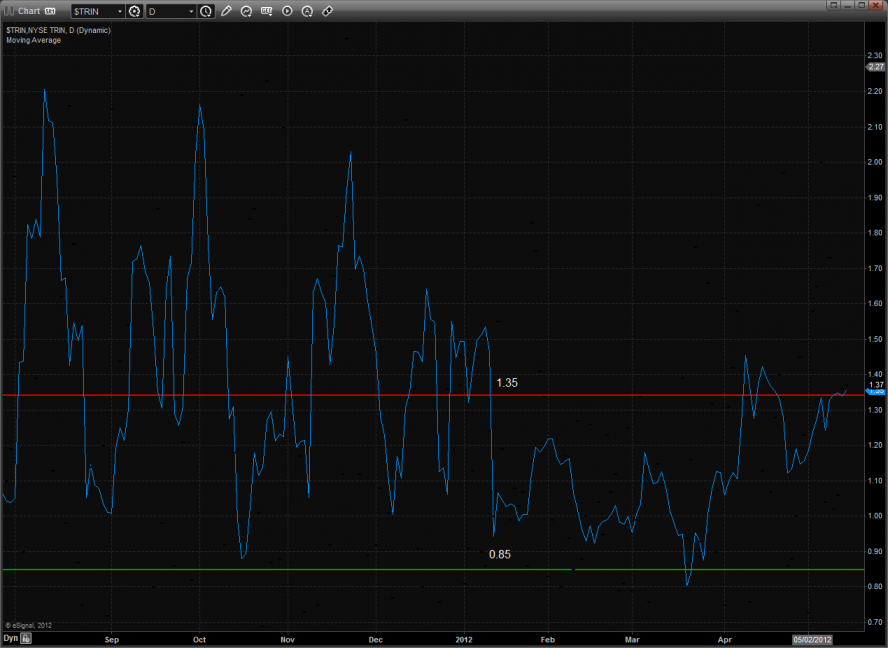Image resolution: width=888 pixels, height=648 pixels.
Task: Open the D interval dropdown
Action: click(191, 11)
